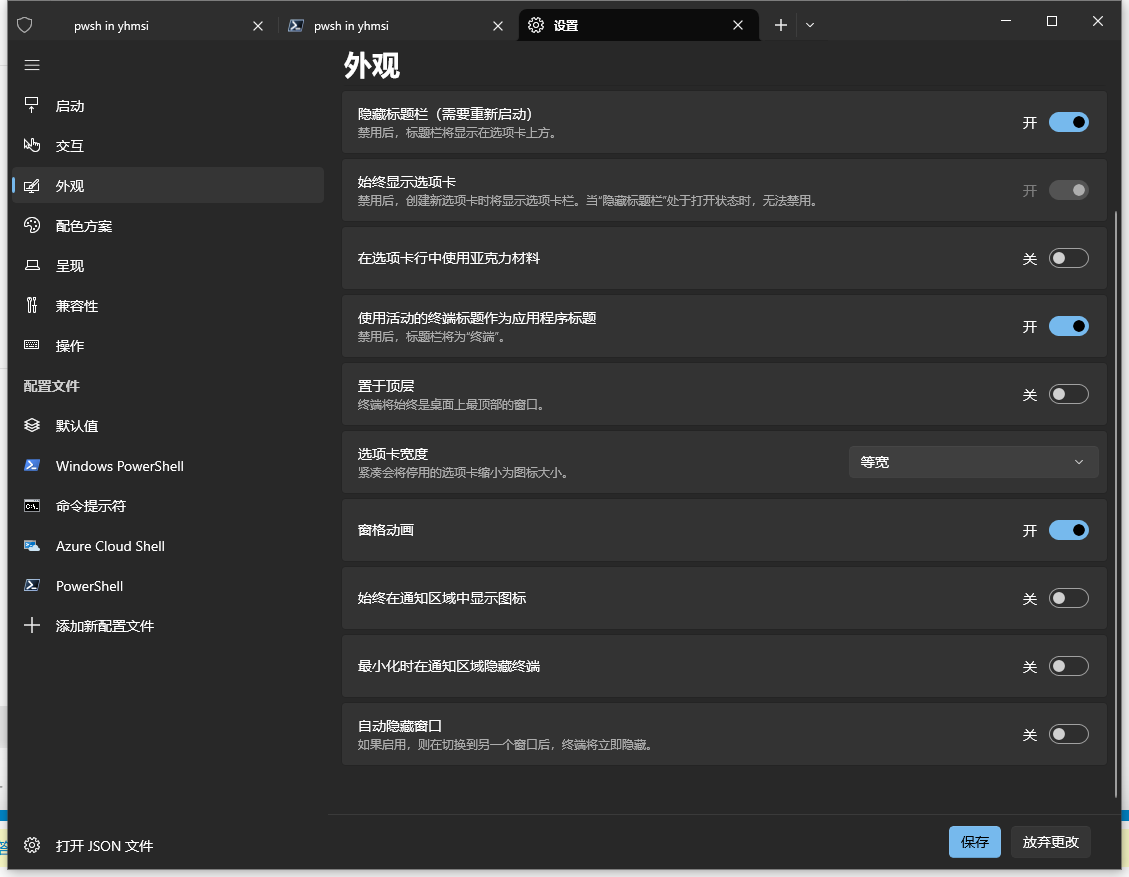Click the 配置文件 section header

(x=51, y=386)
